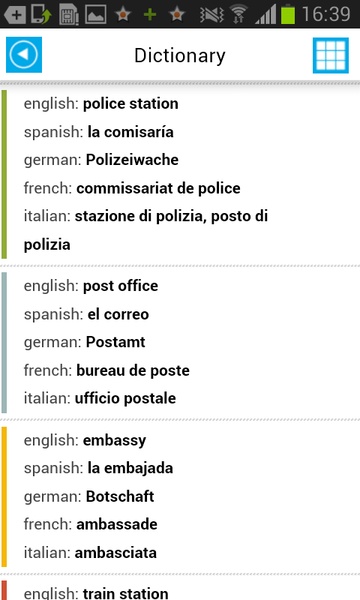Viewport: 360px width, 600px height.
Task: Tap Italian translation ufficio postale
Action: coord(125,398)
